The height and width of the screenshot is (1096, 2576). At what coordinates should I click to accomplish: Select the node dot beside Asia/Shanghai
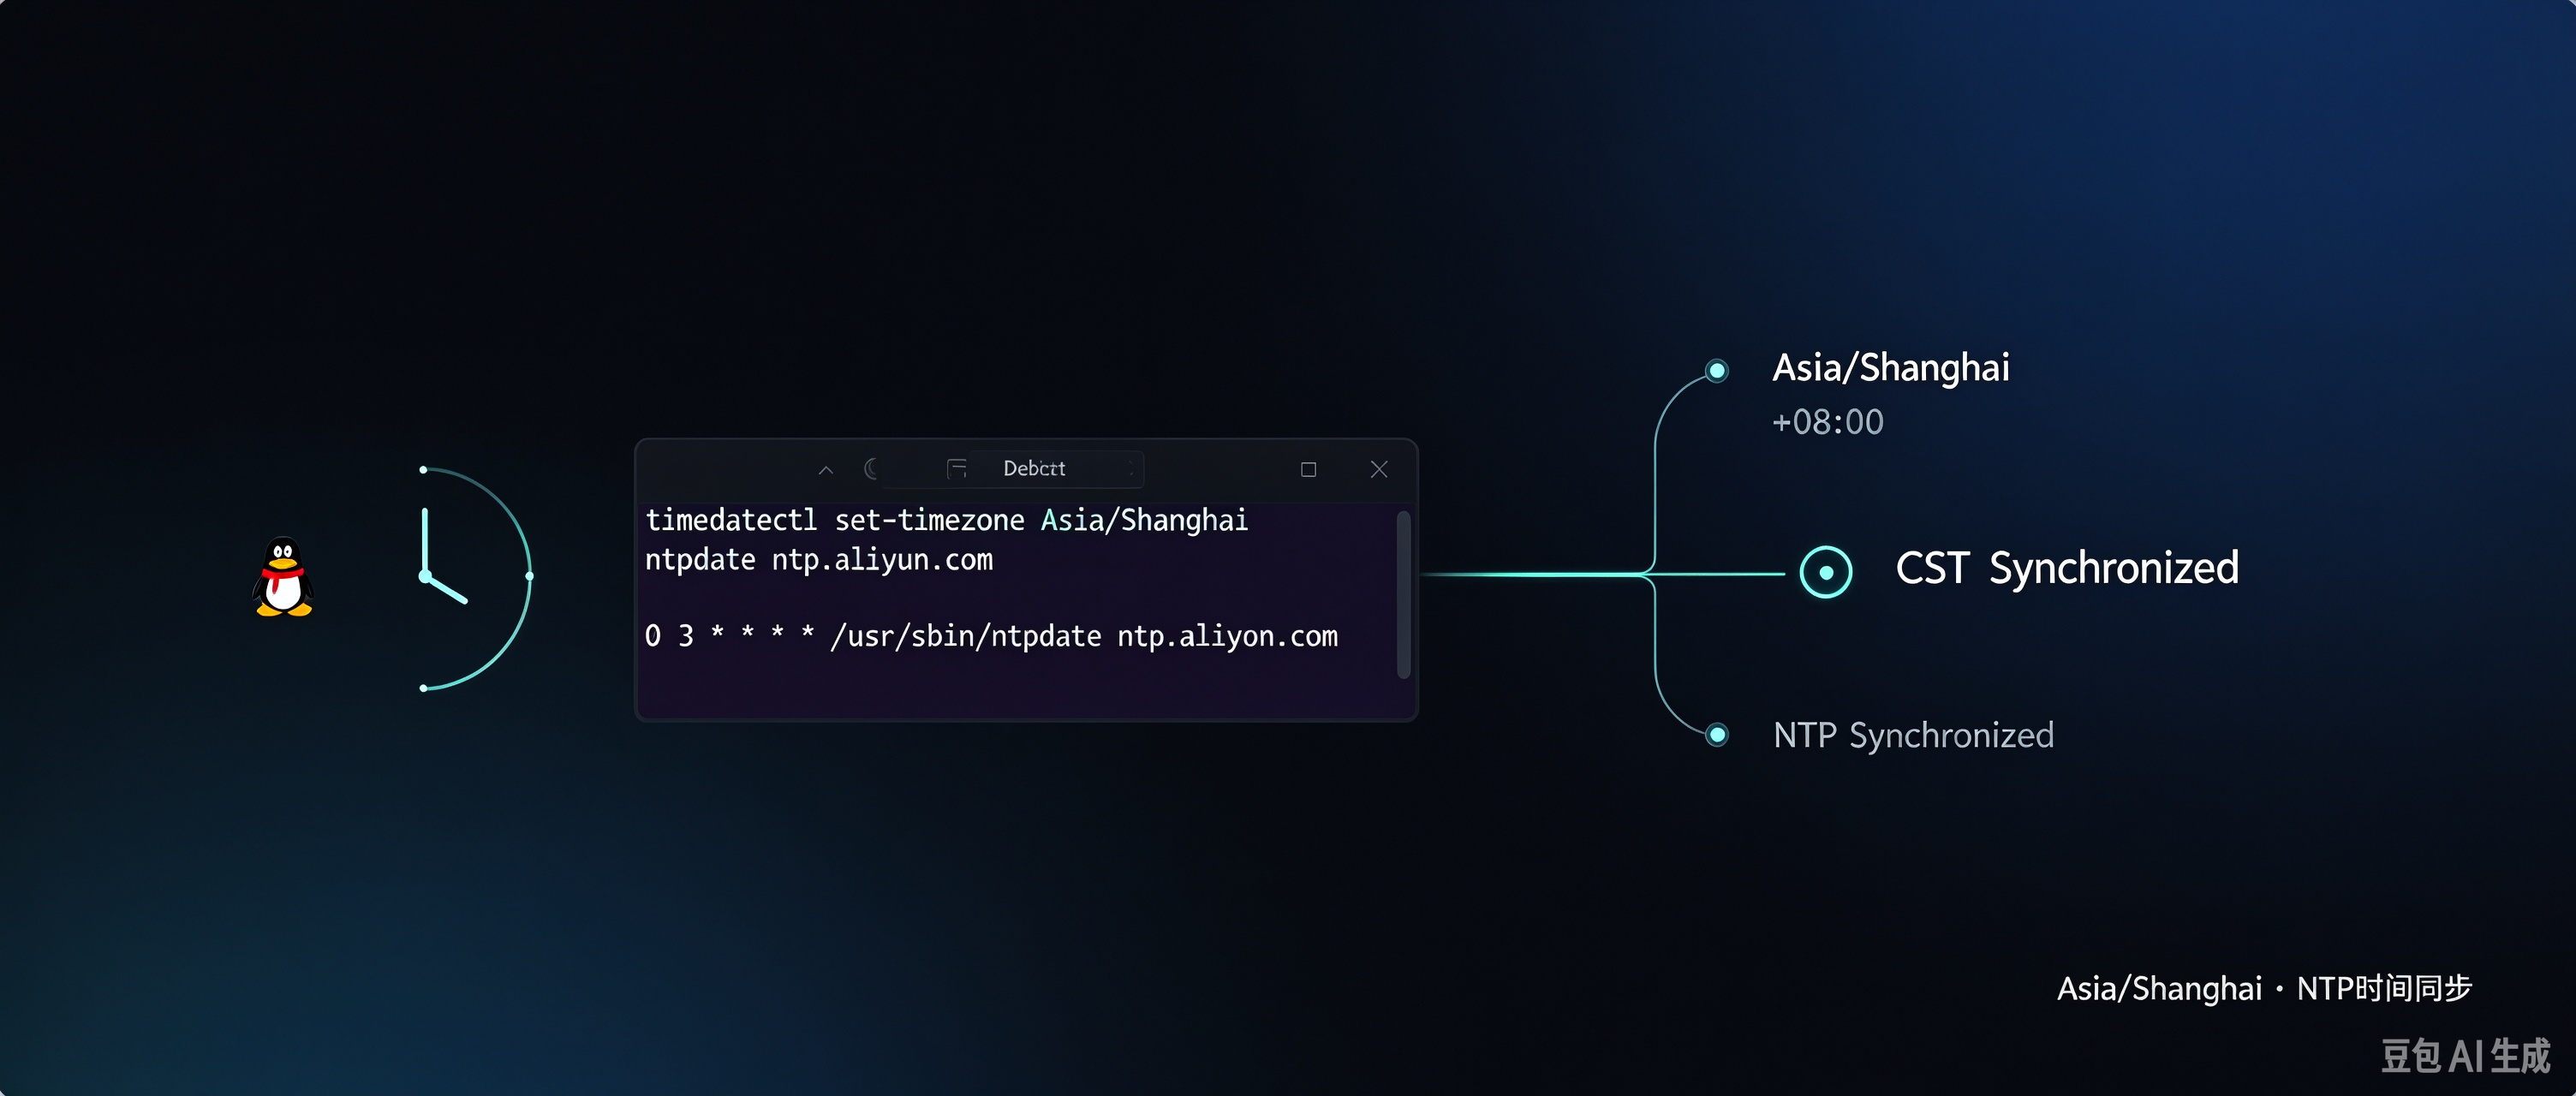(1717, 371)
